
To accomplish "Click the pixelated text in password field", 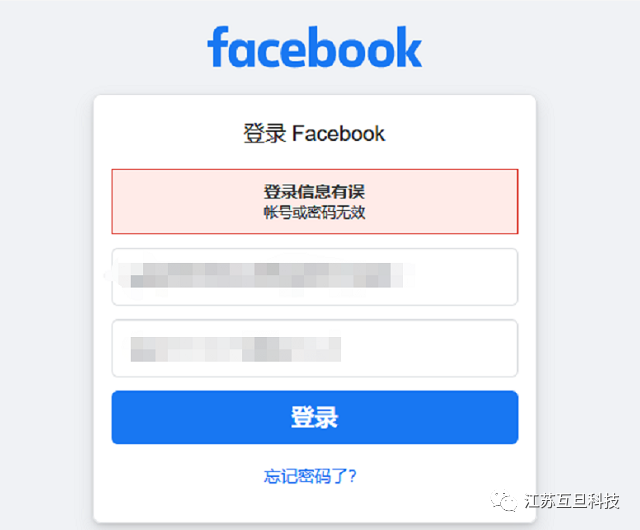I will point(236,350).
